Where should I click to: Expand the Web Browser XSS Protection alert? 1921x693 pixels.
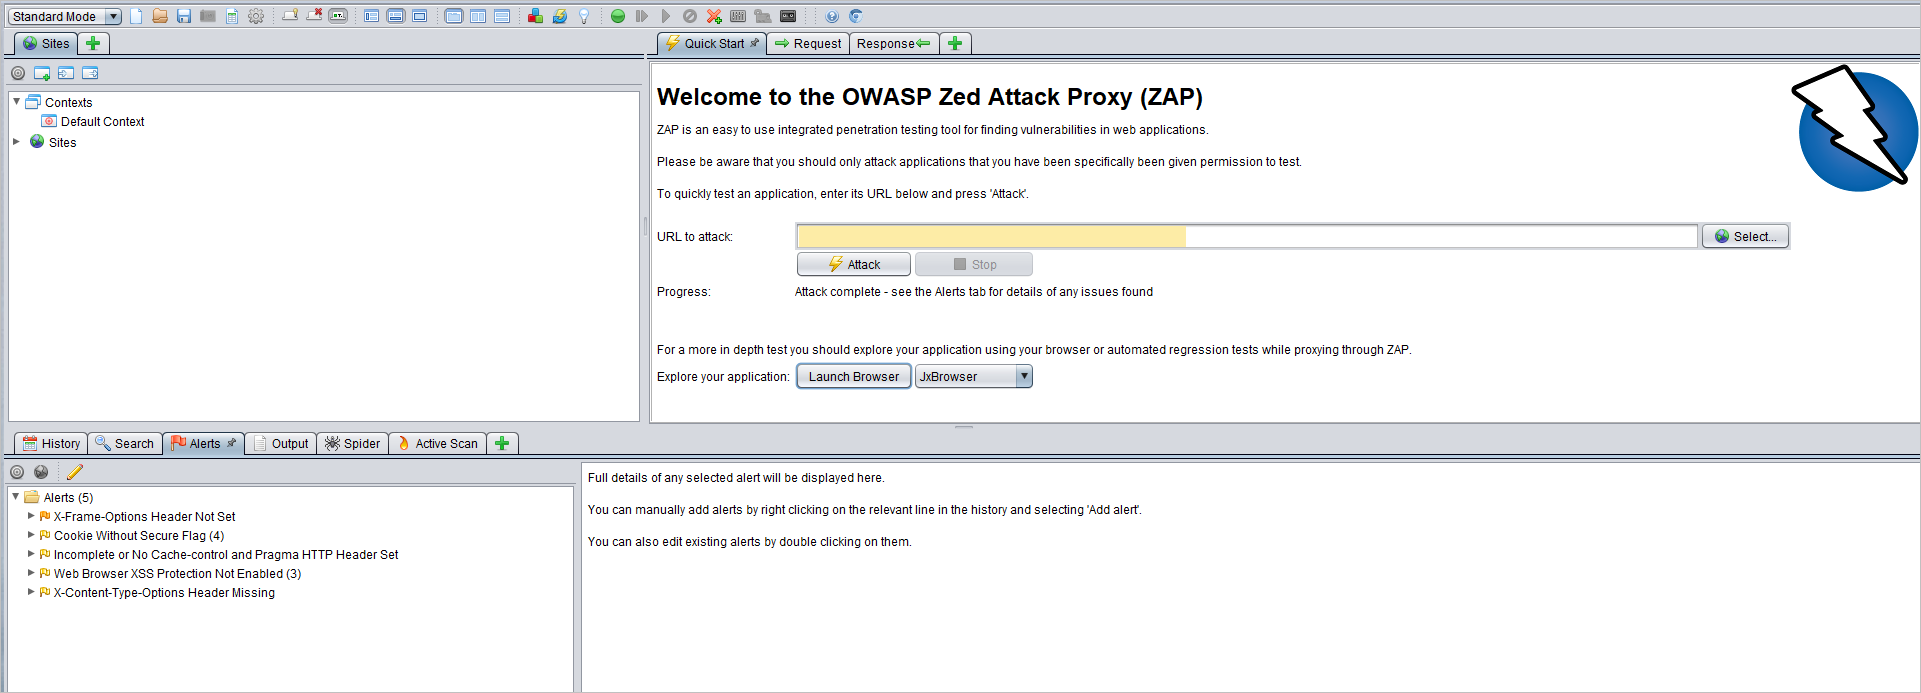pos(31,573)
